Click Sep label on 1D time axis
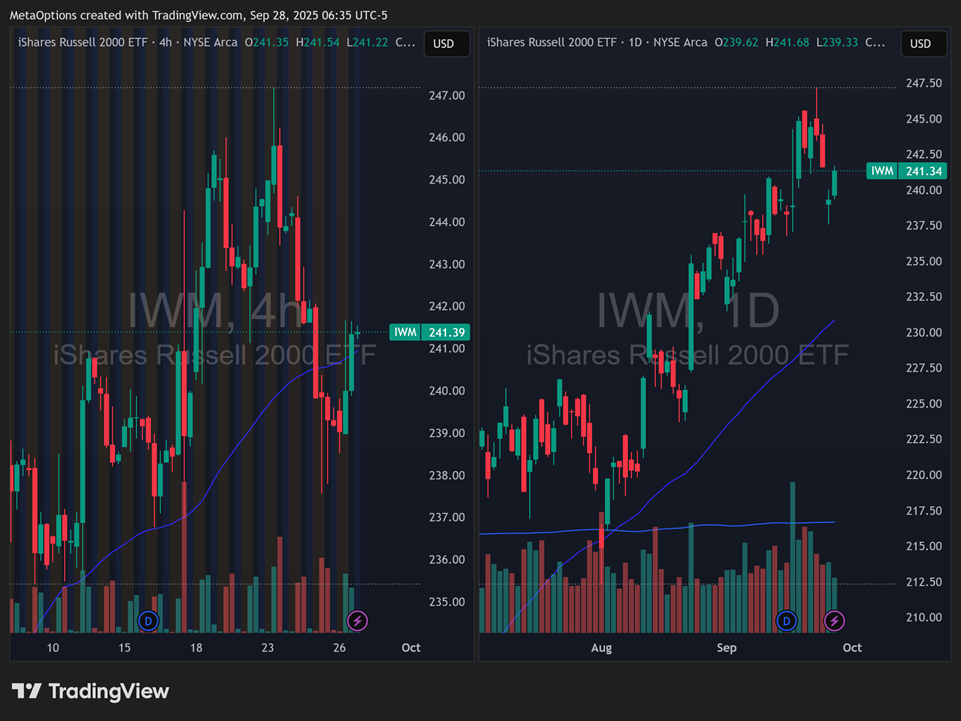The height and width of the screenshot is (721, 961). (x=726, y=648)
